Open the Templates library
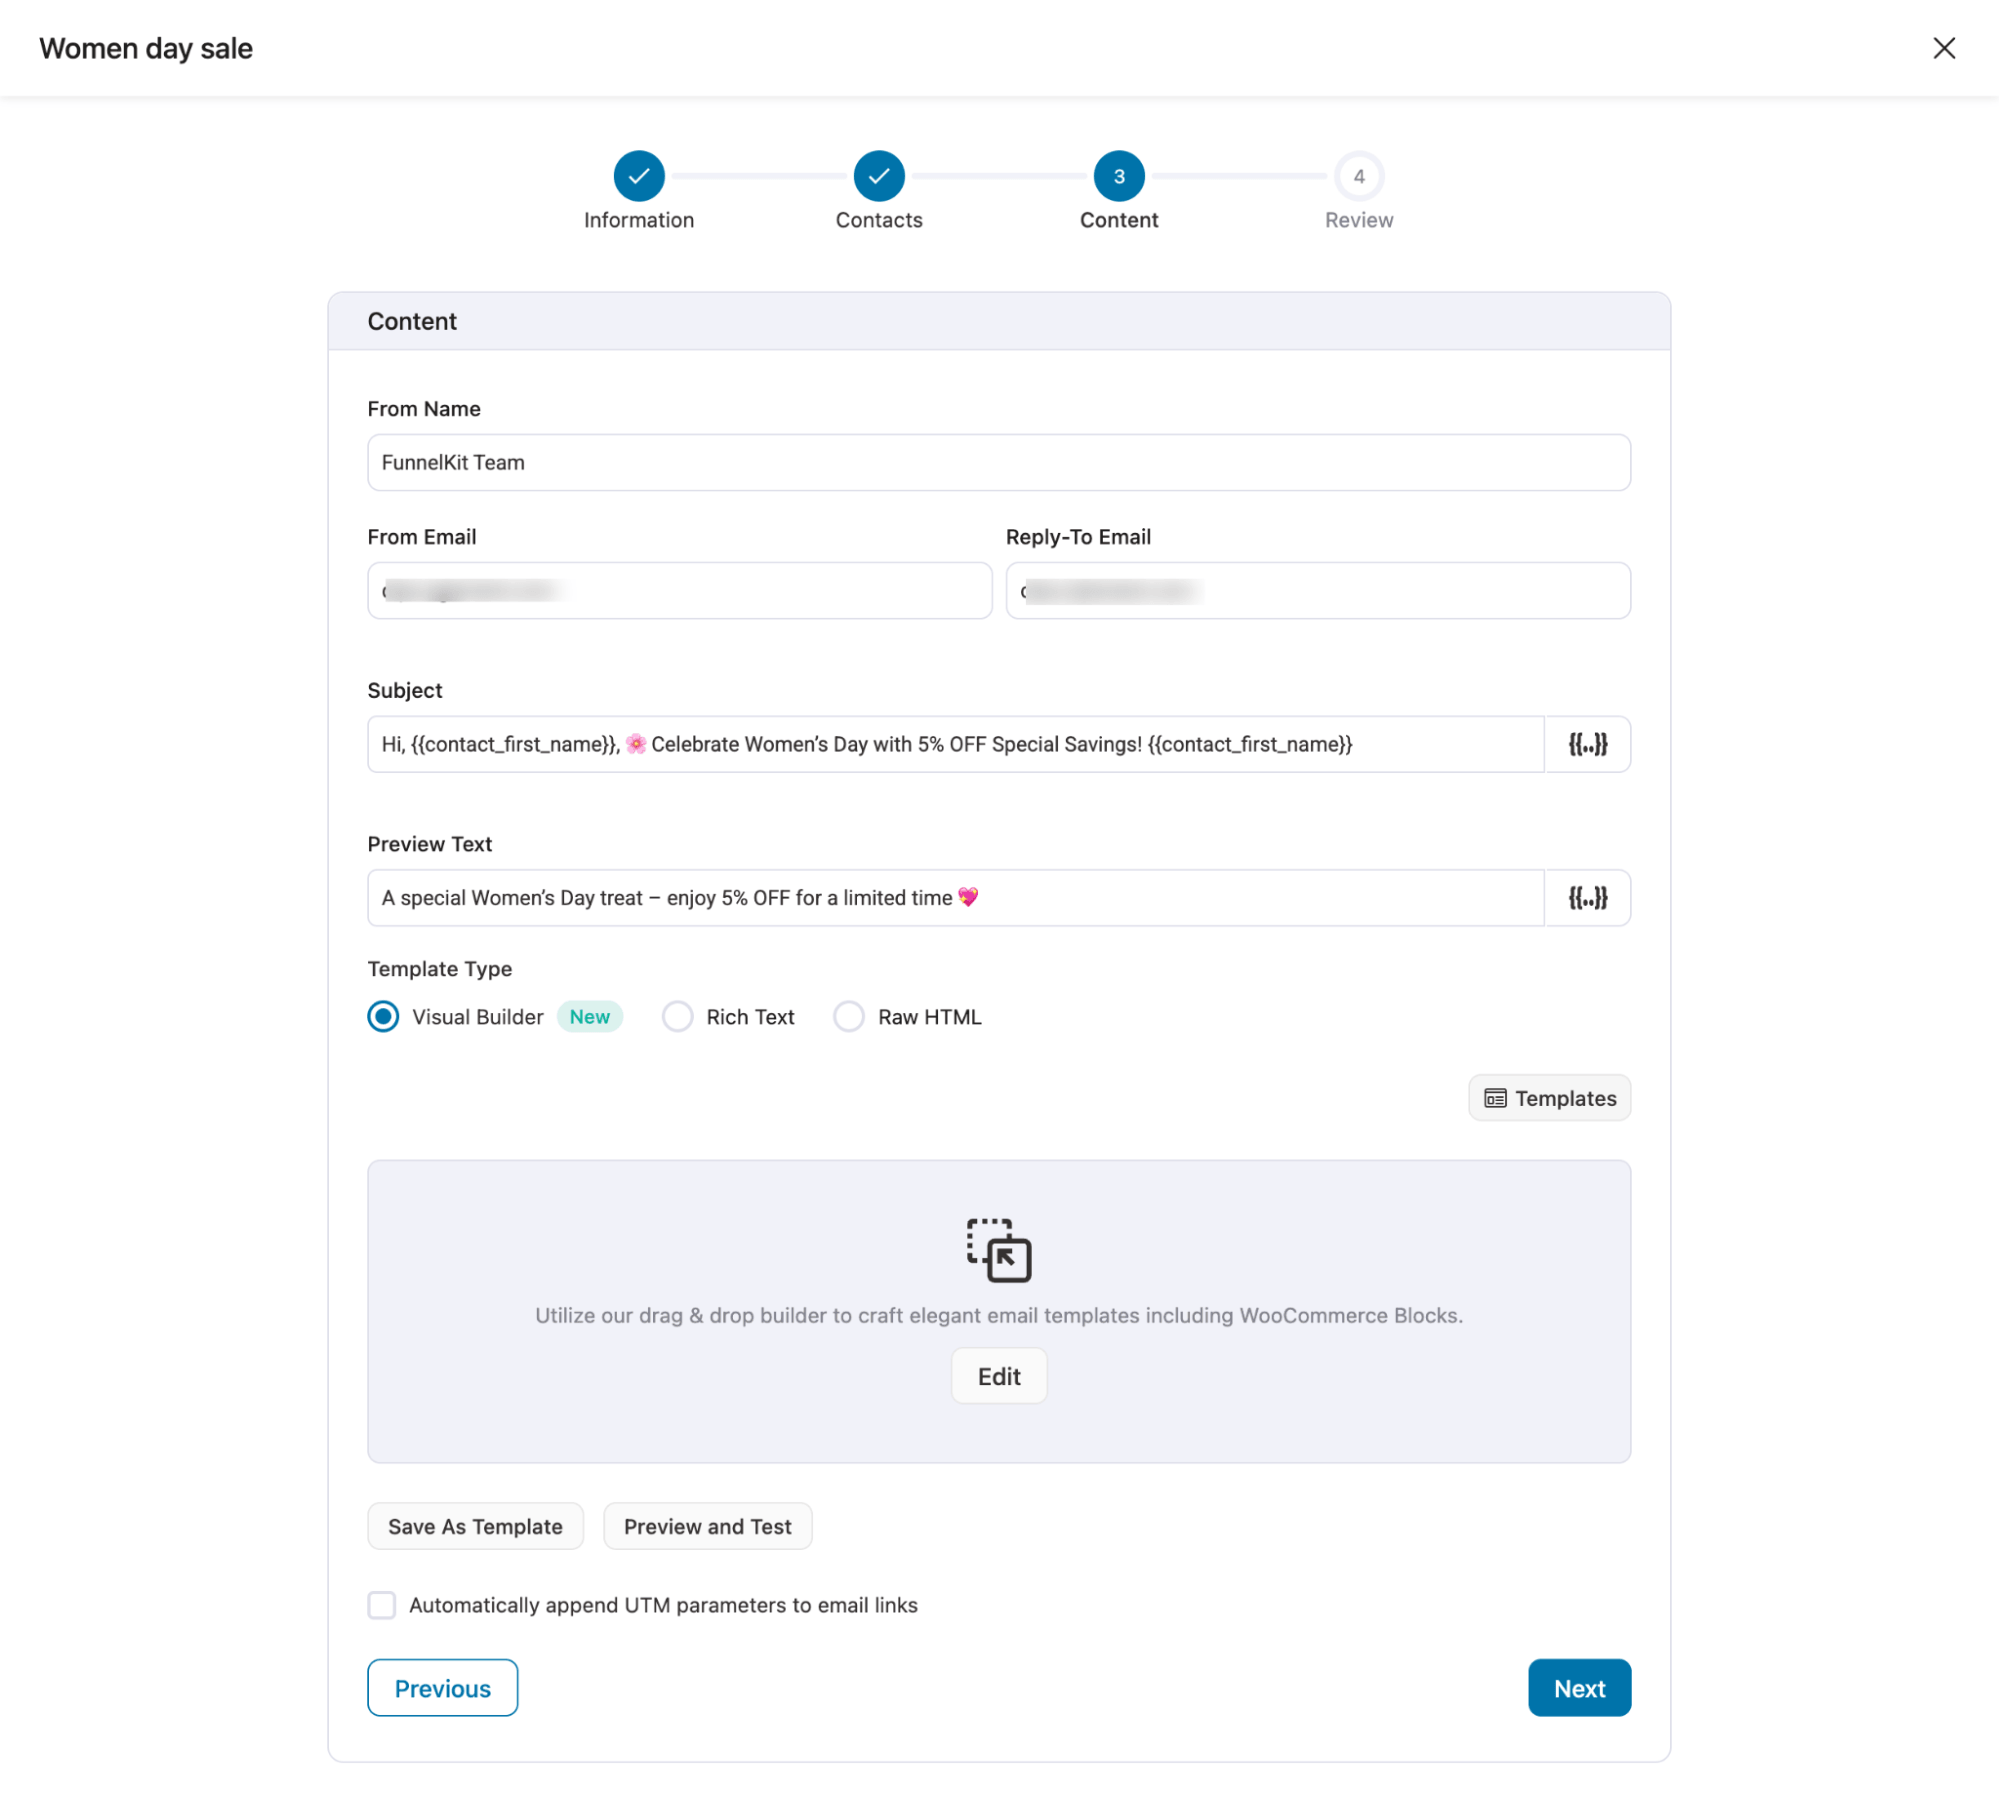 (1549, 1098)
